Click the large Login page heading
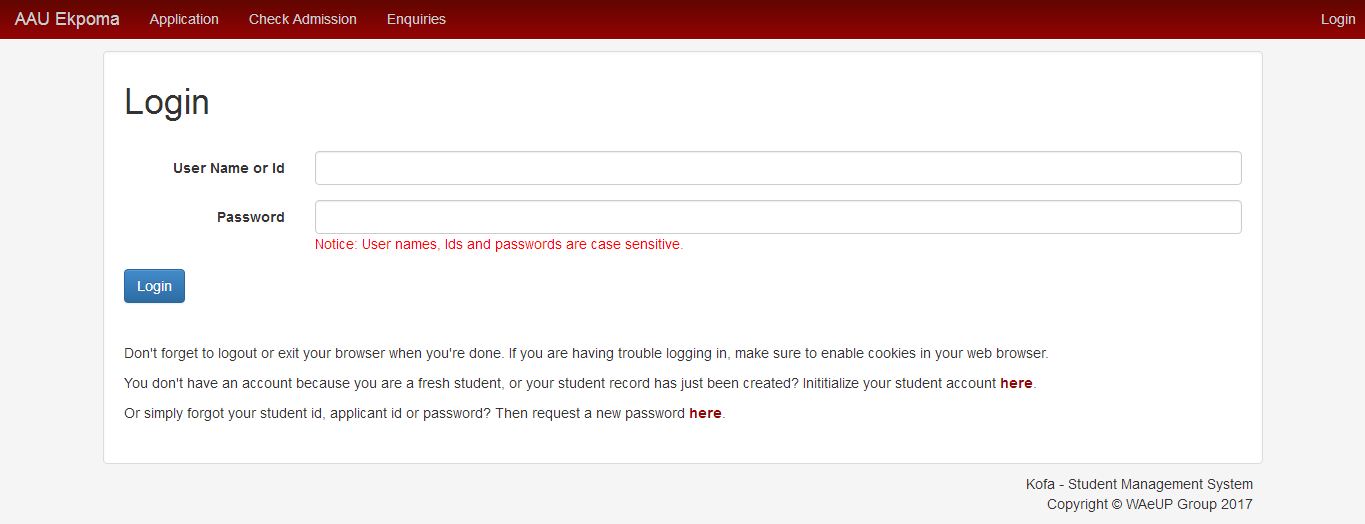 (x=167, y=102)
